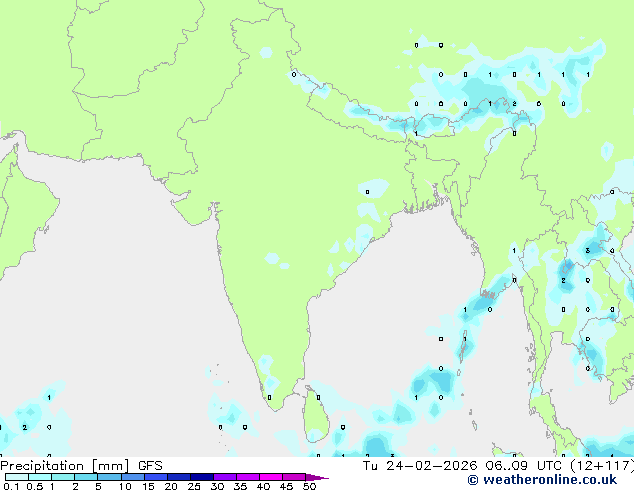Click the purple arrow tip beyond 50

pos(317,477)
